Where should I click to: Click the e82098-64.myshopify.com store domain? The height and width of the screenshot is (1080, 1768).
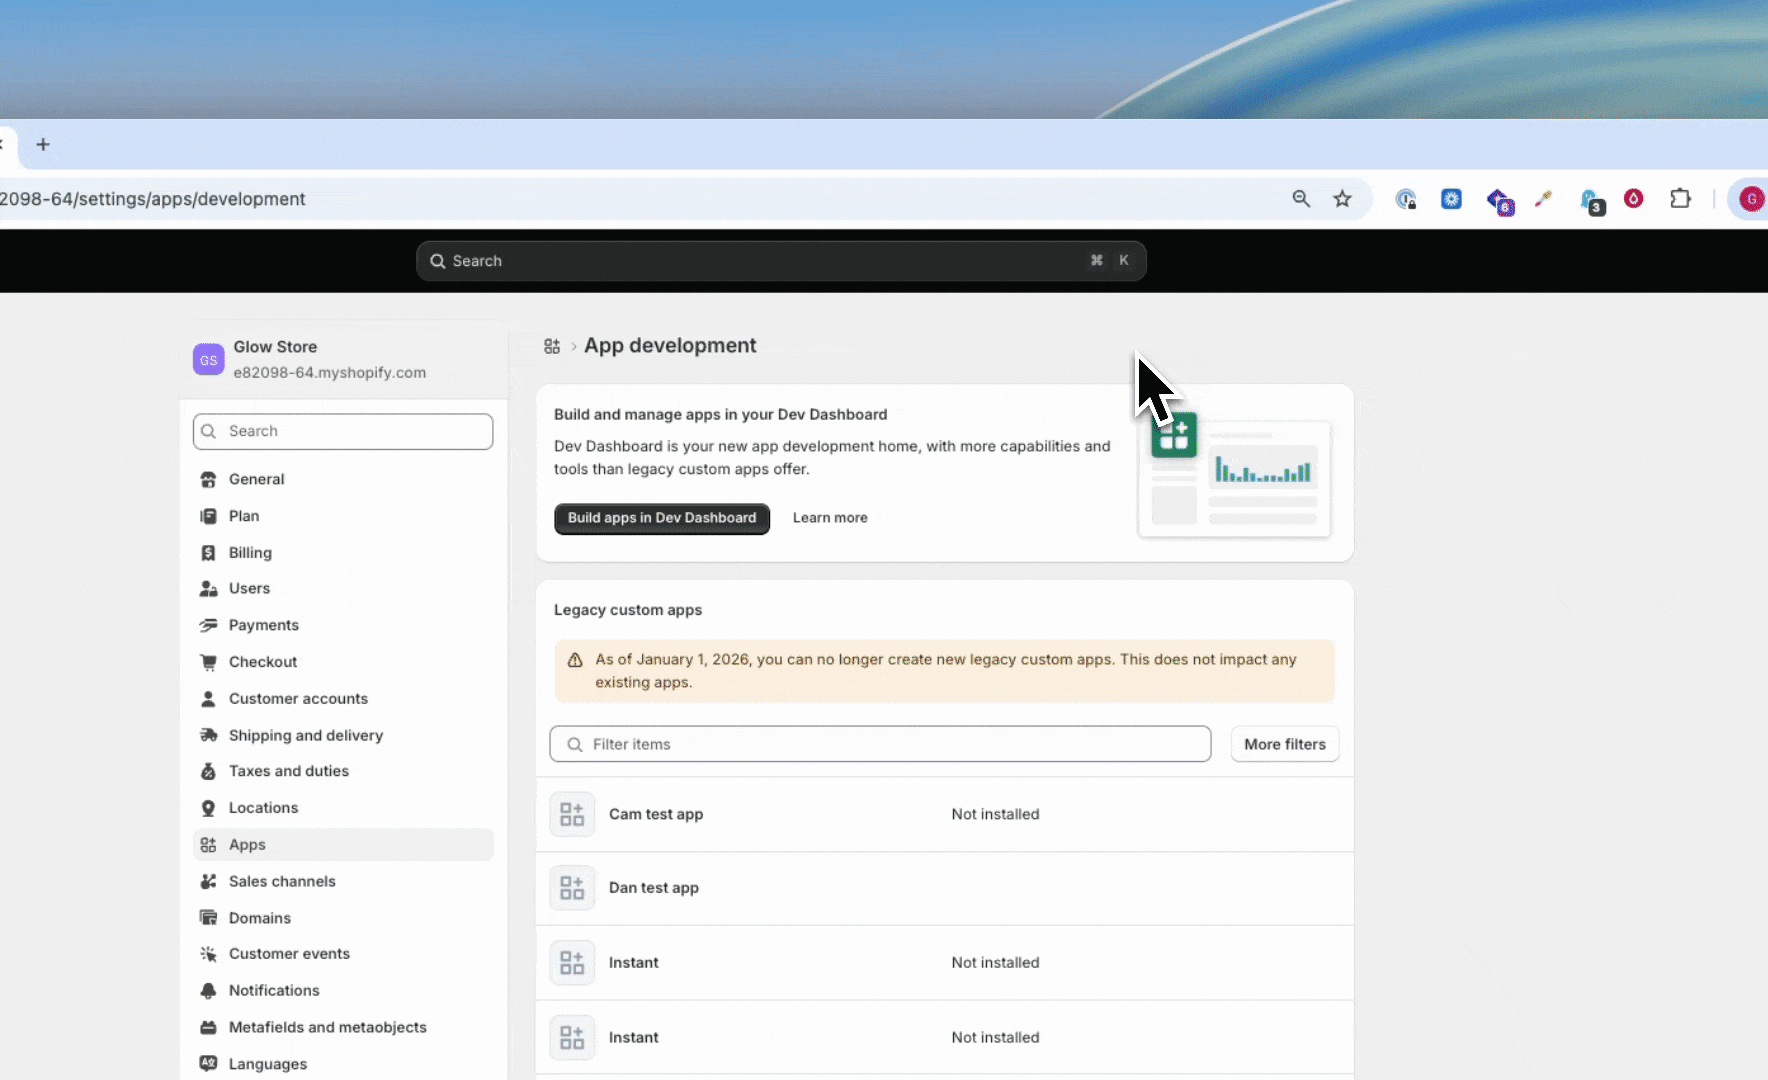pyautogui.click(x=330, y=372)
